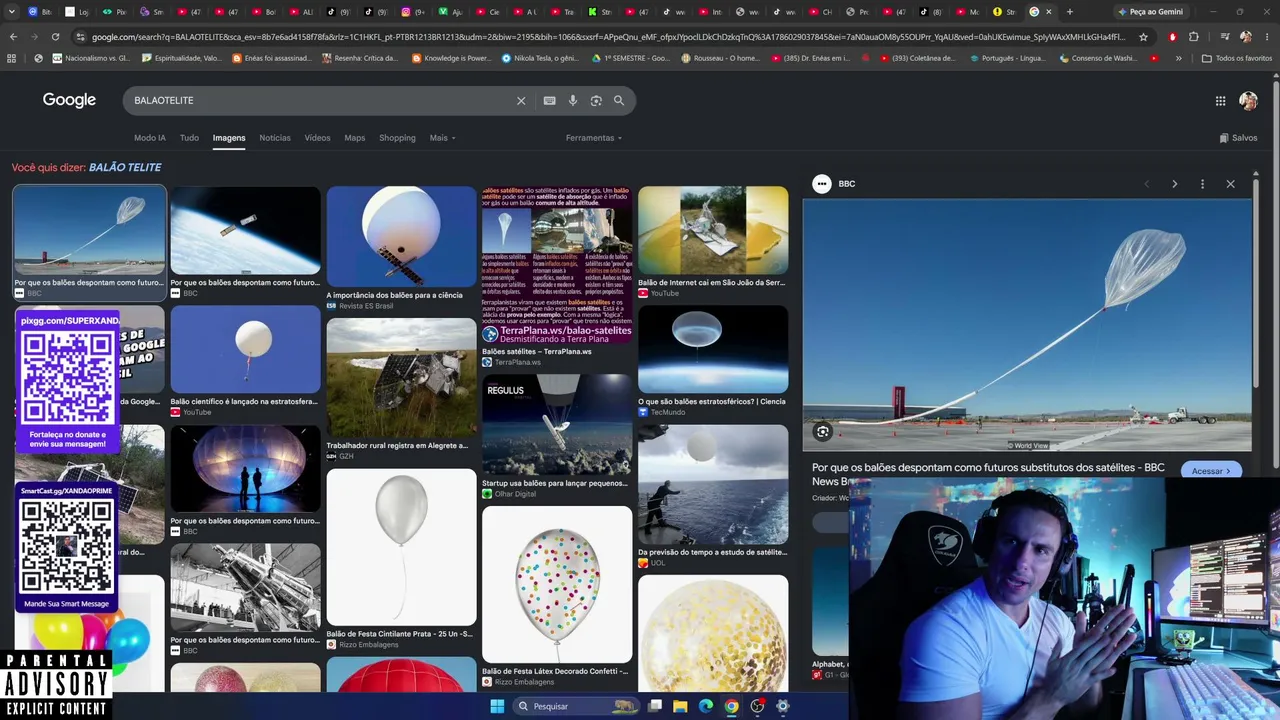Open OBS Studio from the taskbar

pyautogui.click(x=757, y=706)
